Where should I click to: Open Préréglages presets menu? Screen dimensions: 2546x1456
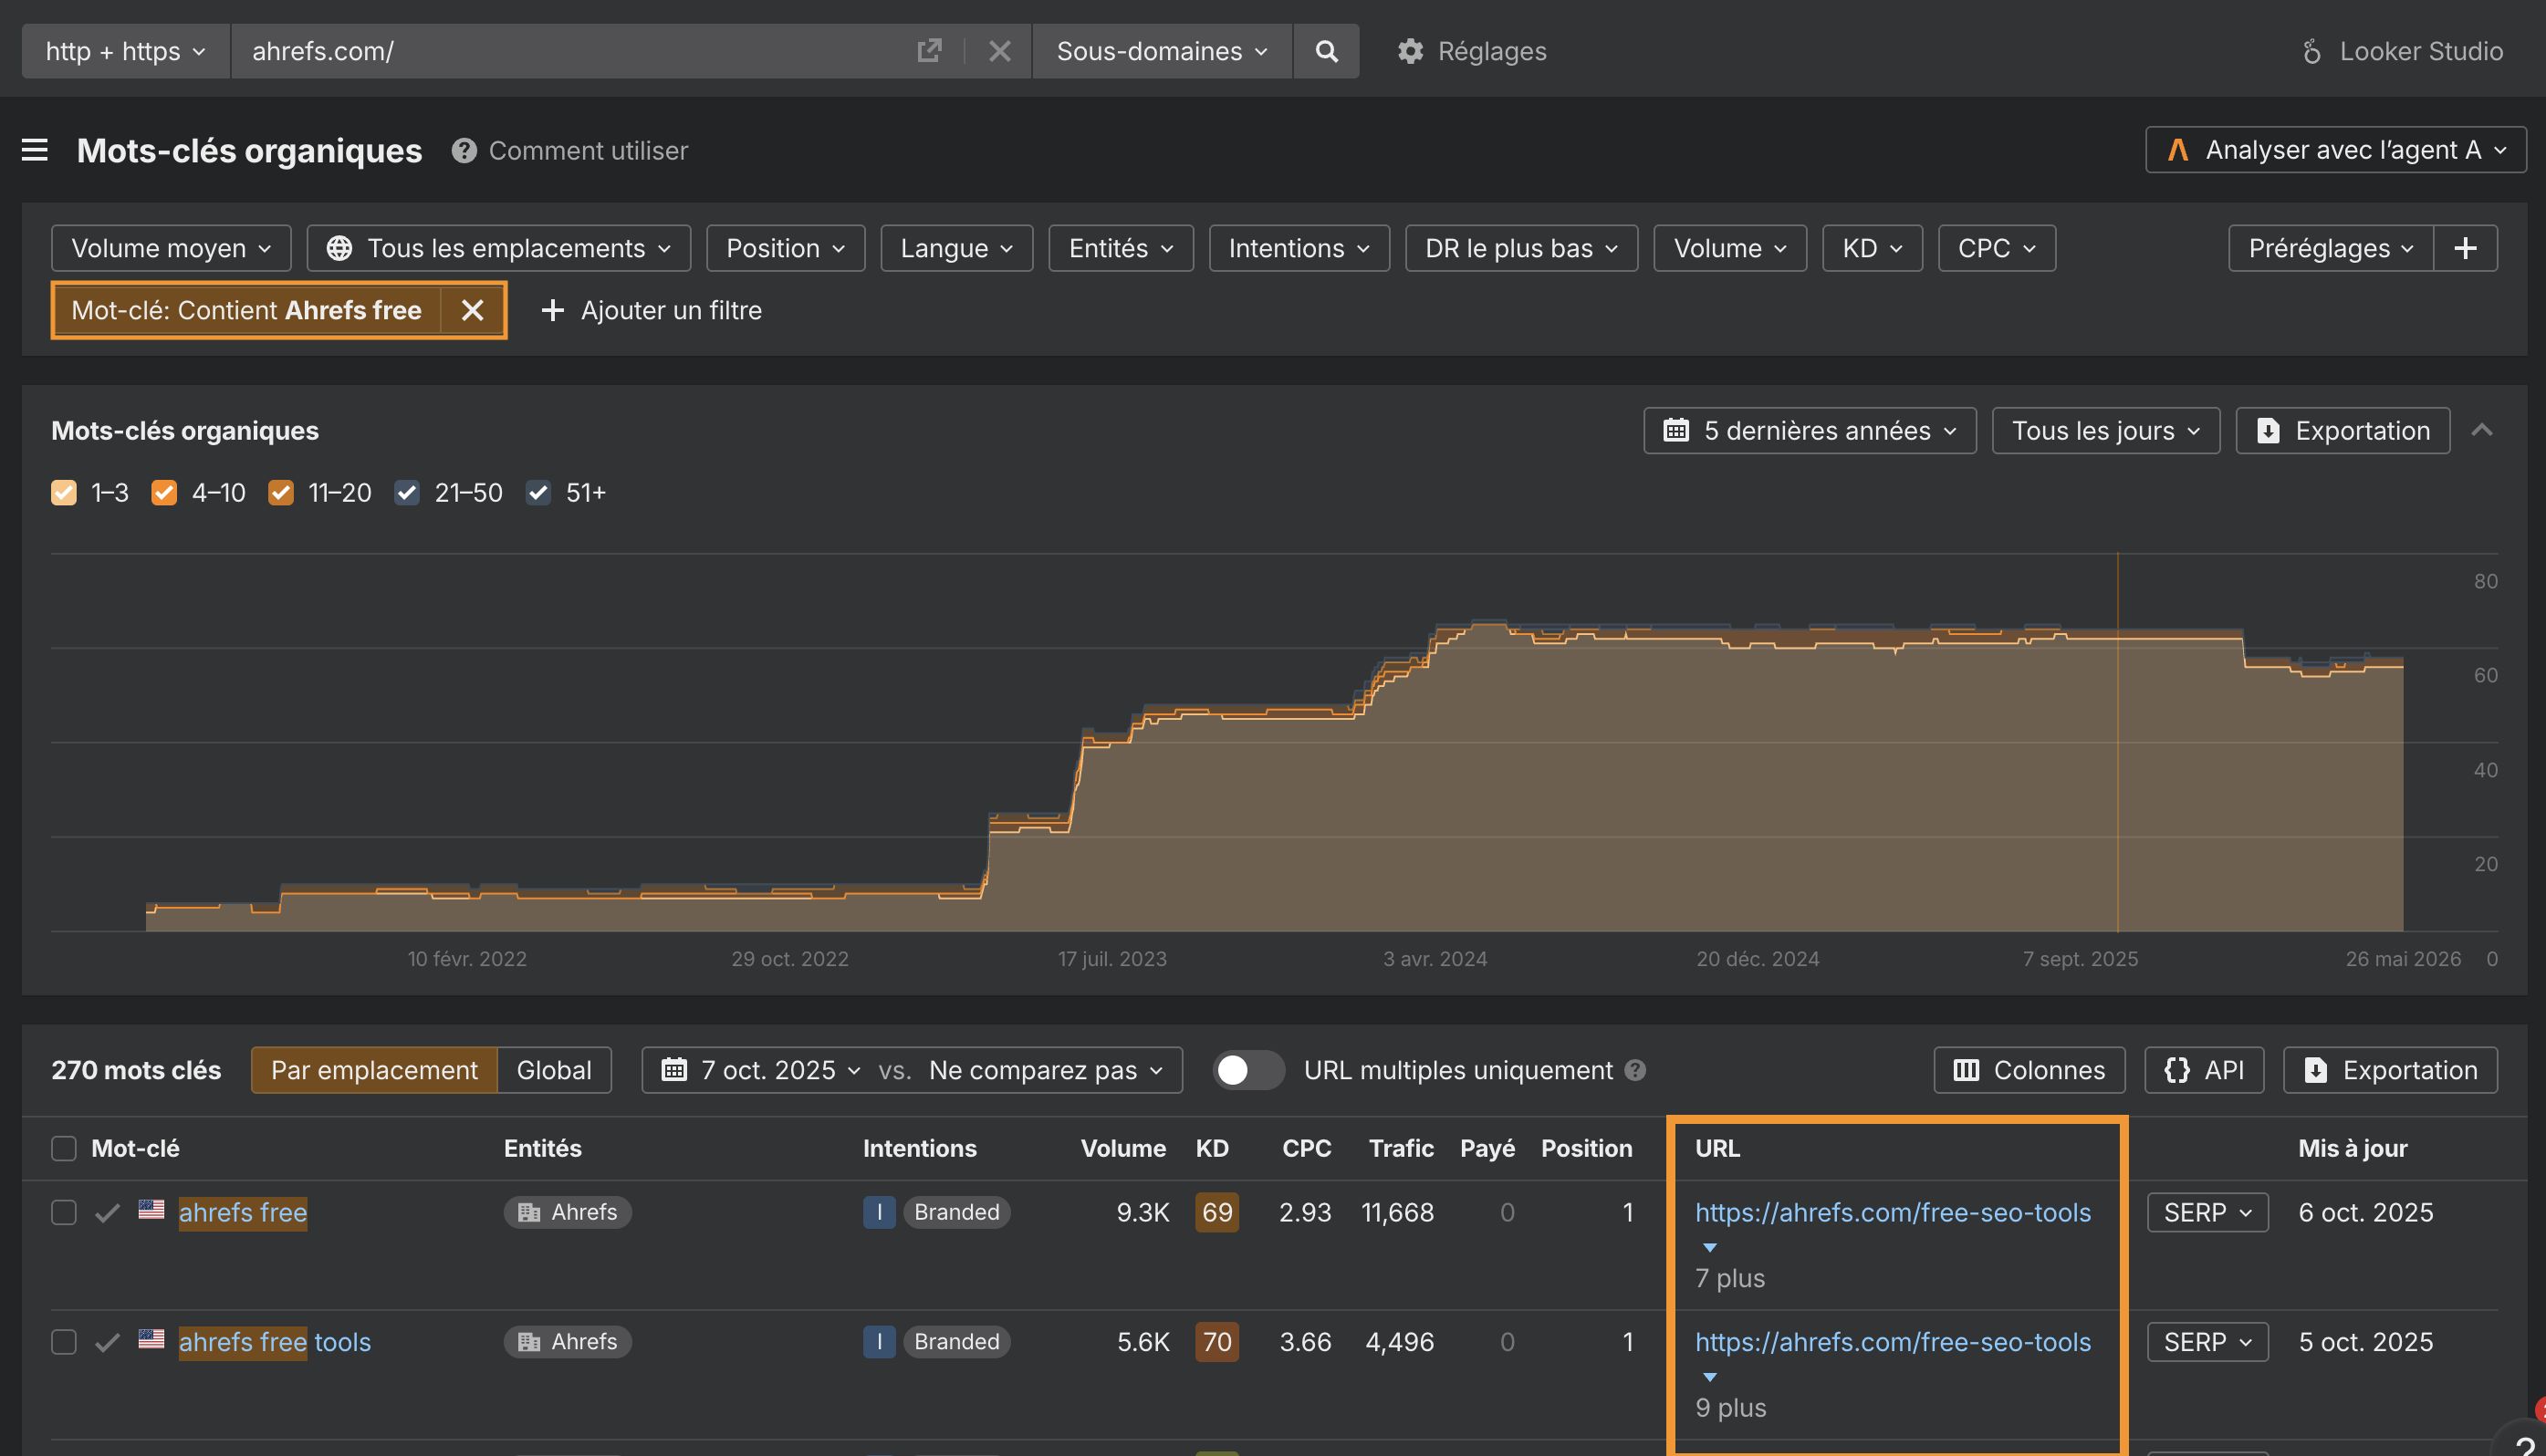pos(2331,248)
